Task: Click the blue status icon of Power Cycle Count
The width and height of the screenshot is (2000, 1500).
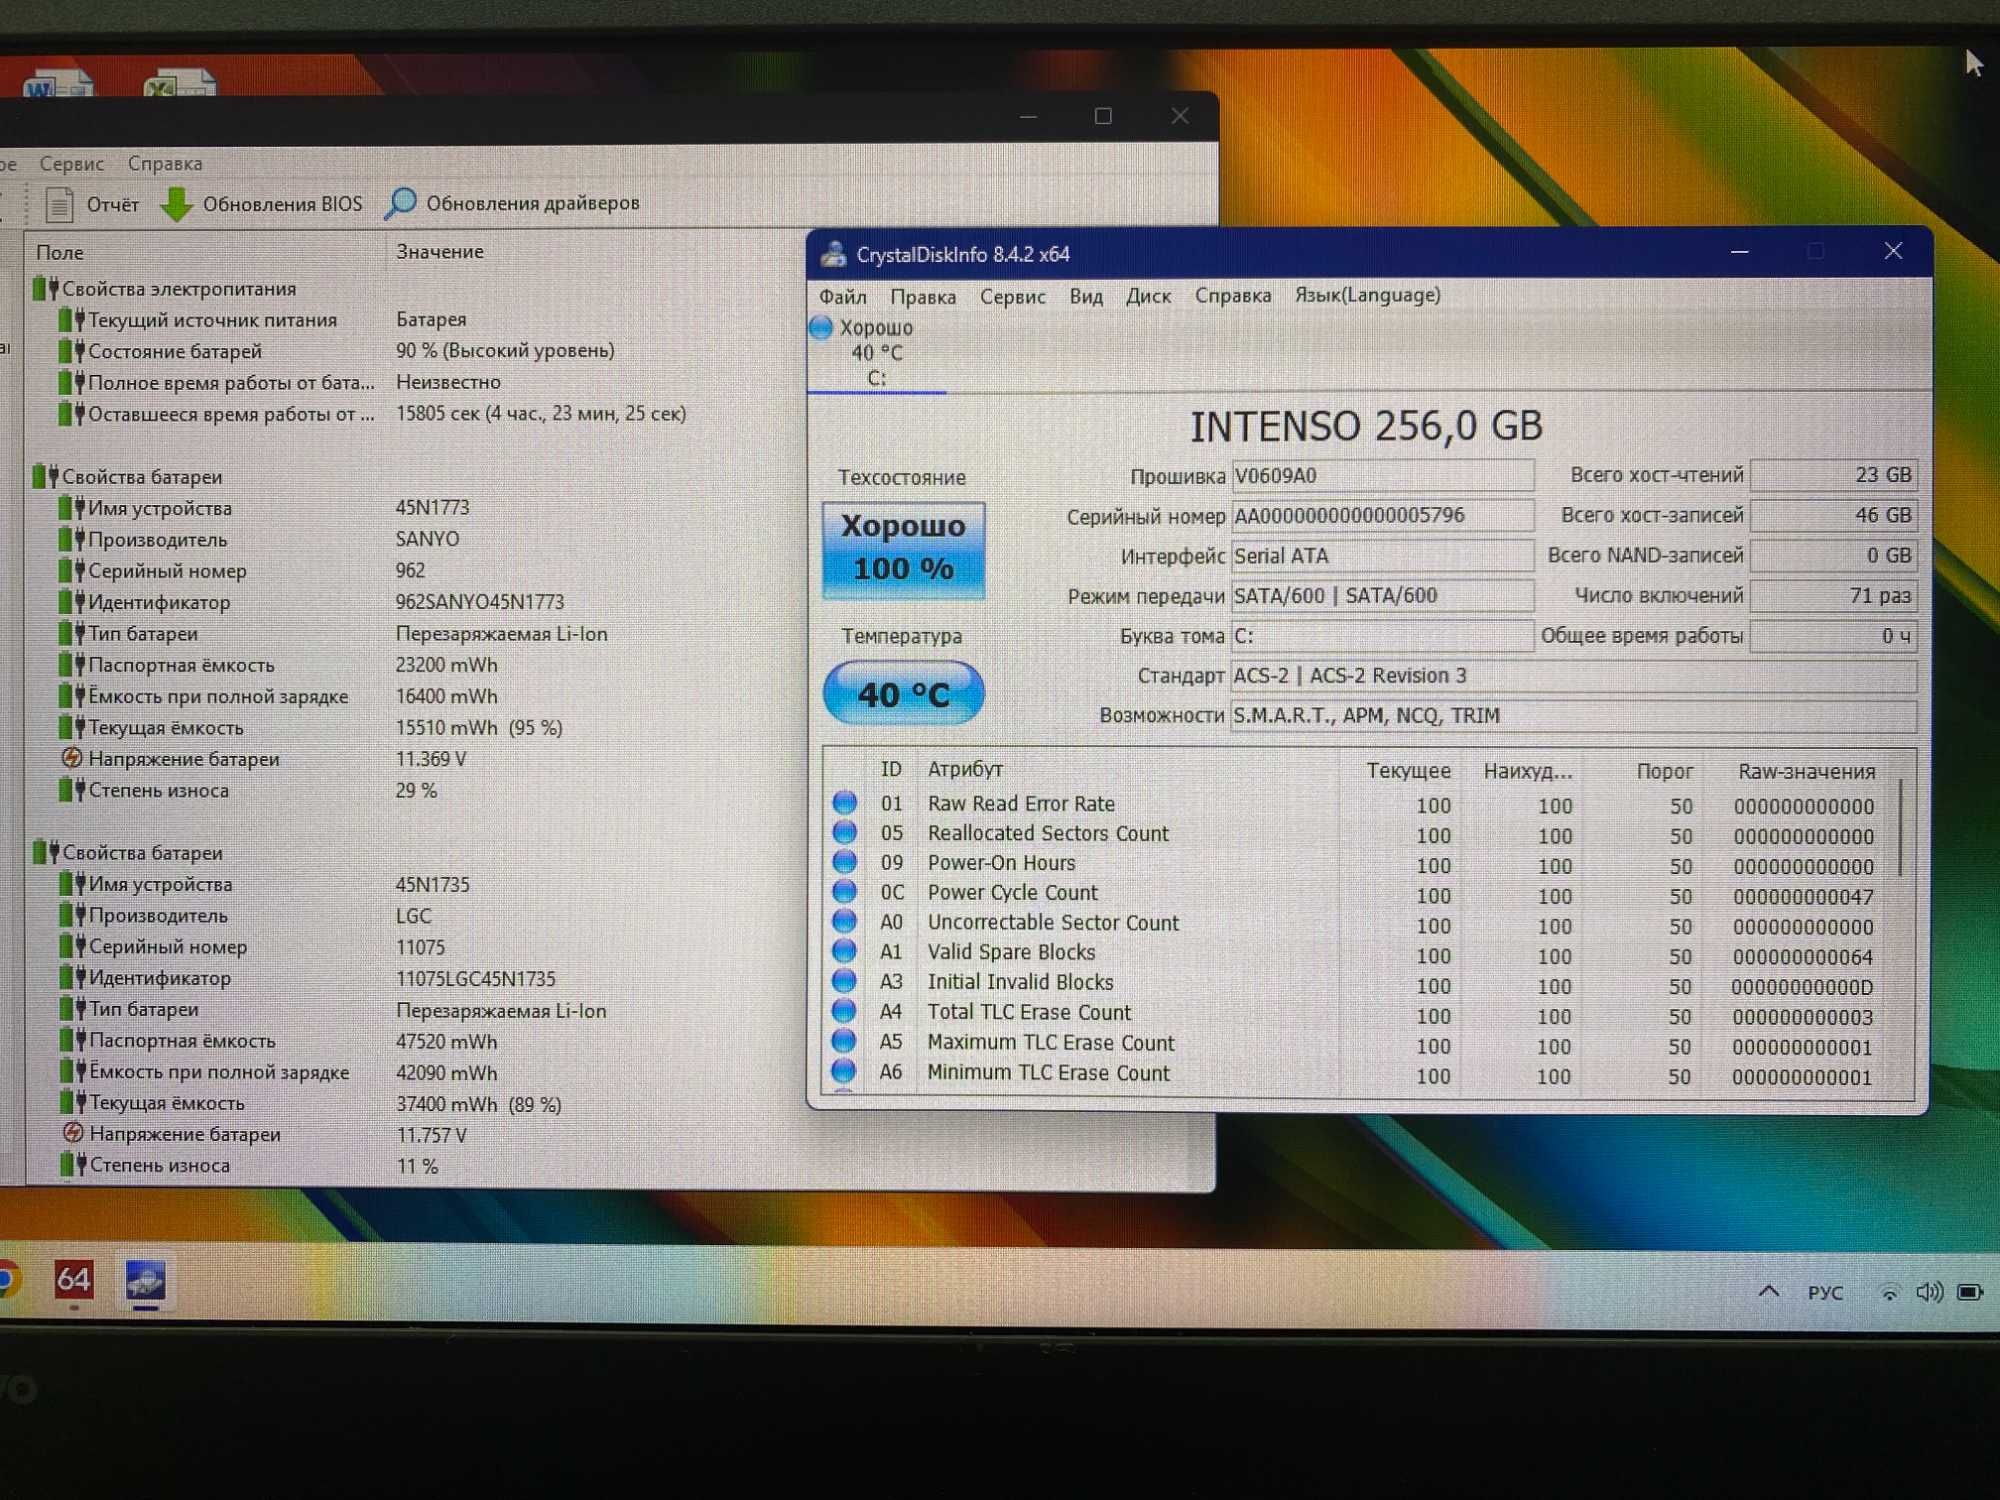Action: (845, 892)
